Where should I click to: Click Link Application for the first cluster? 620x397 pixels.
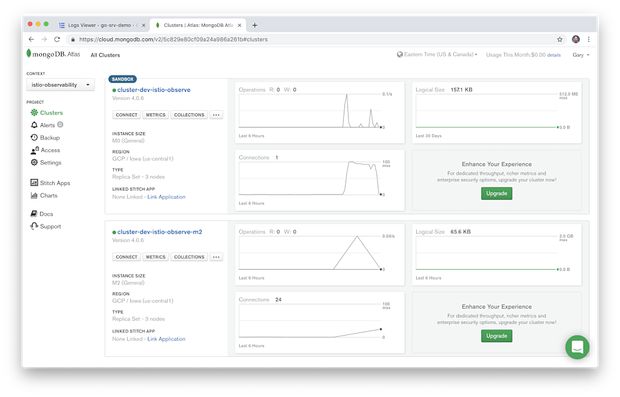(x=166, y=197)
